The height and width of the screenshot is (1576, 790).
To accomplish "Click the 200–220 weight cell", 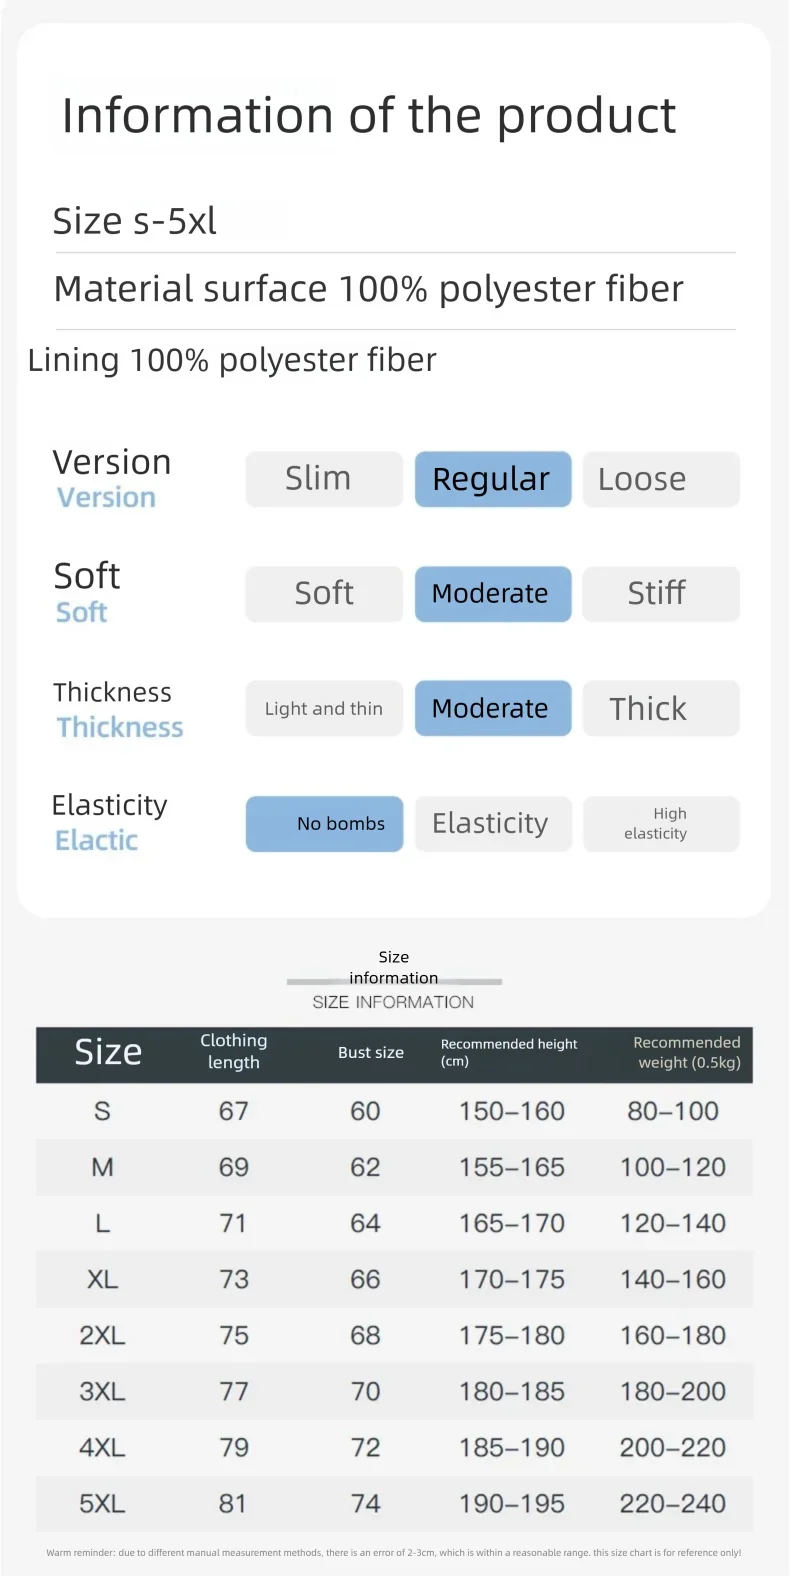I will tap(673, 1448).
